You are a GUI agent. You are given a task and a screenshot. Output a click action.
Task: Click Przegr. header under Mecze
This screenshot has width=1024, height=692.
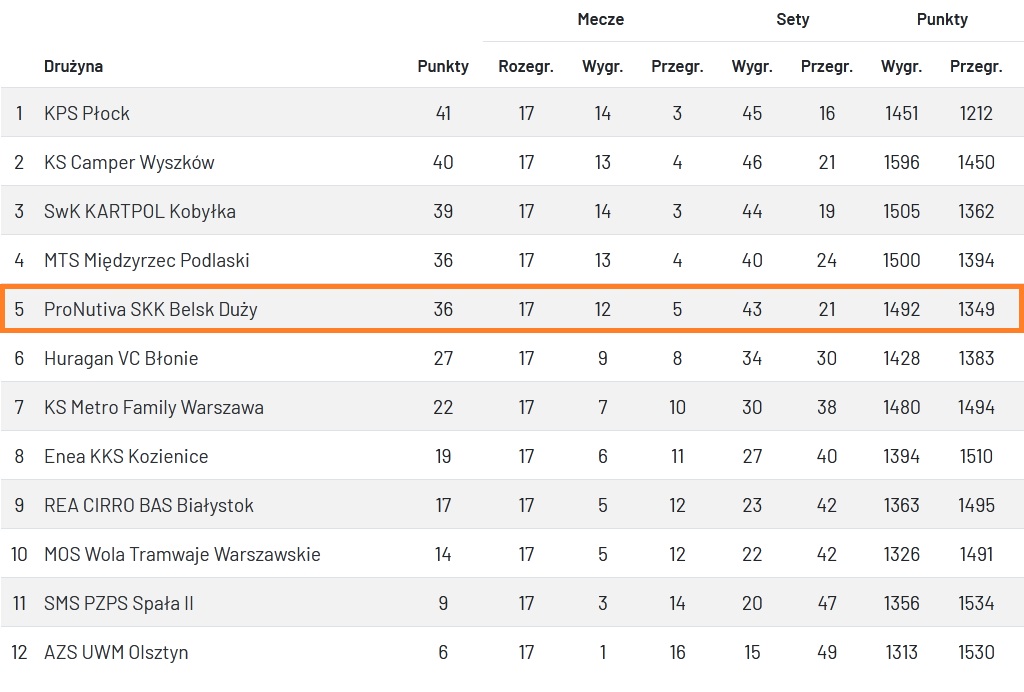point(677,67)
